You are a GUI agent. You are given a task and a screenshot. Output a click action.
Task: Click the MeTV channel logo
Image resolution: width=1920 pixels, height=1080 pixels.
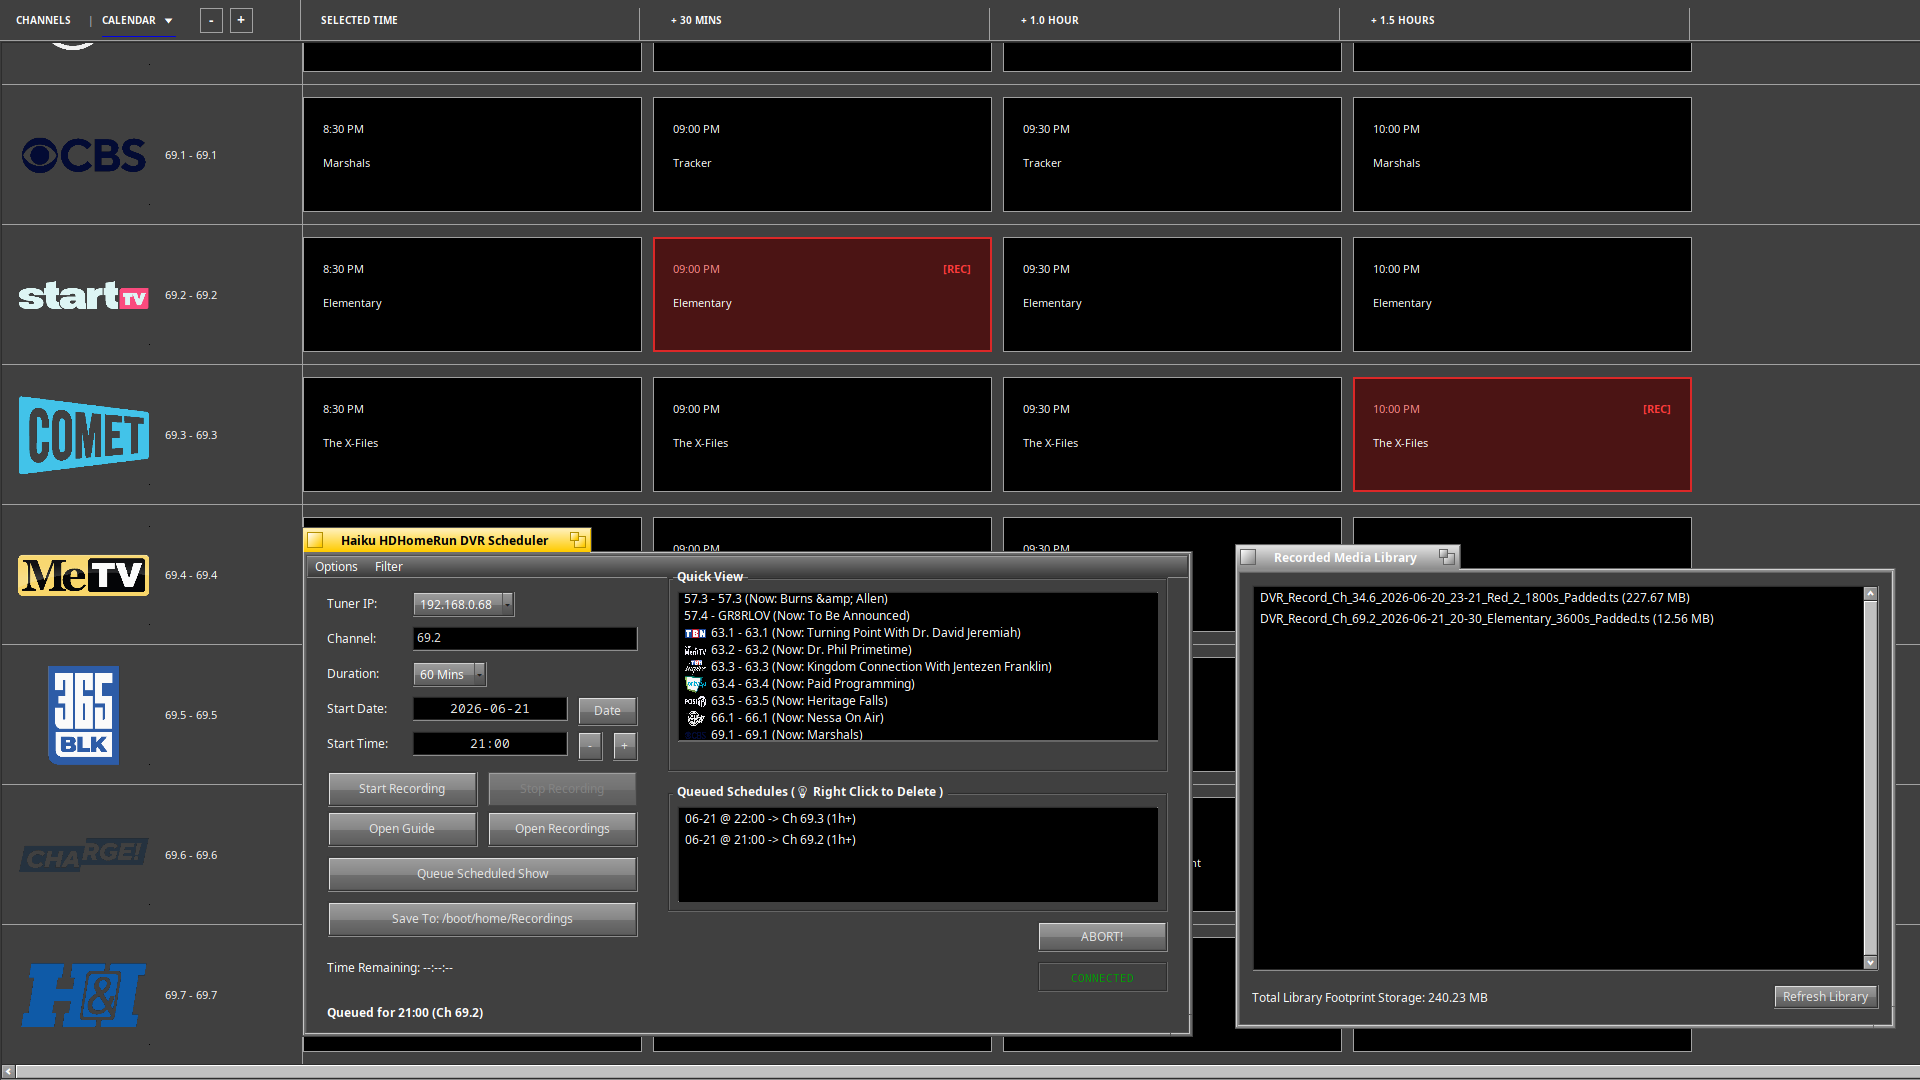coord(84,575)
